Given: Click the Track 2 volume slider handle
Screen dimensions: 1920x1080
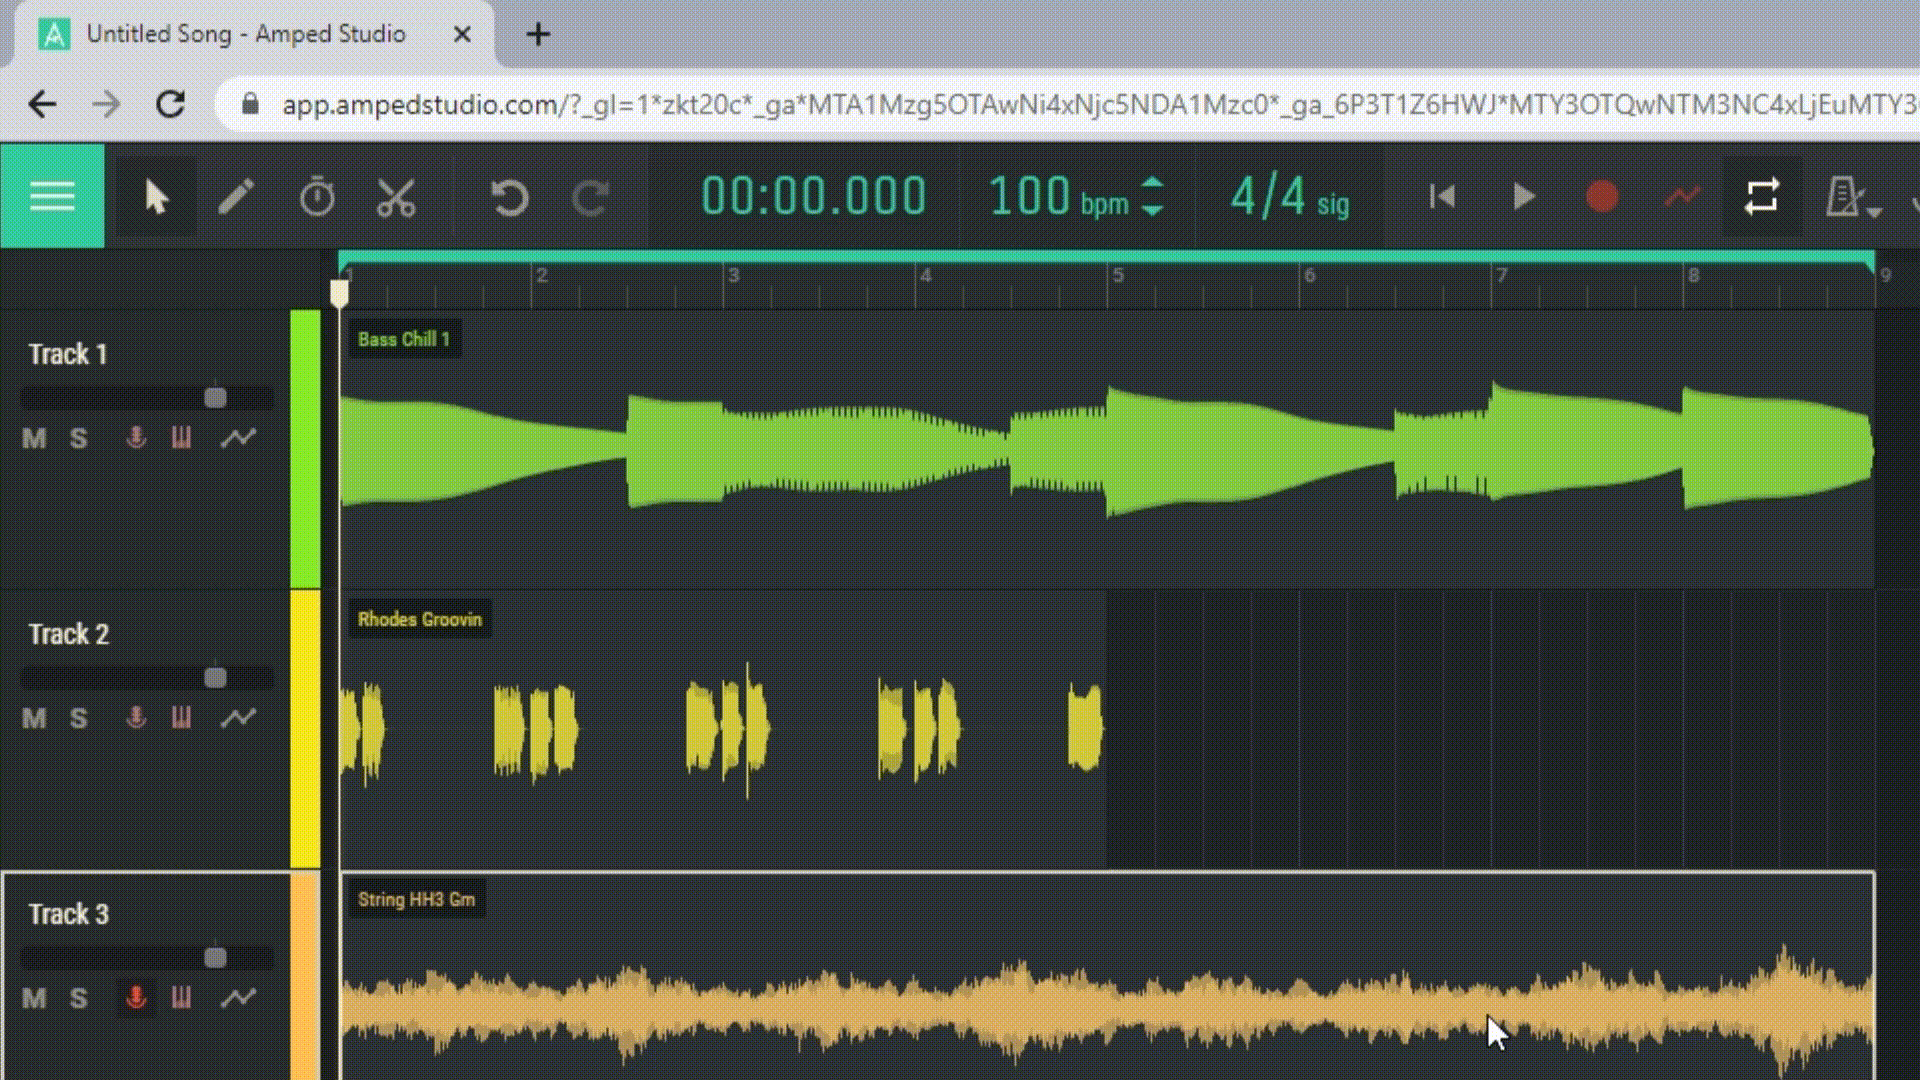Looking at the screenshot, I should 215,678.
